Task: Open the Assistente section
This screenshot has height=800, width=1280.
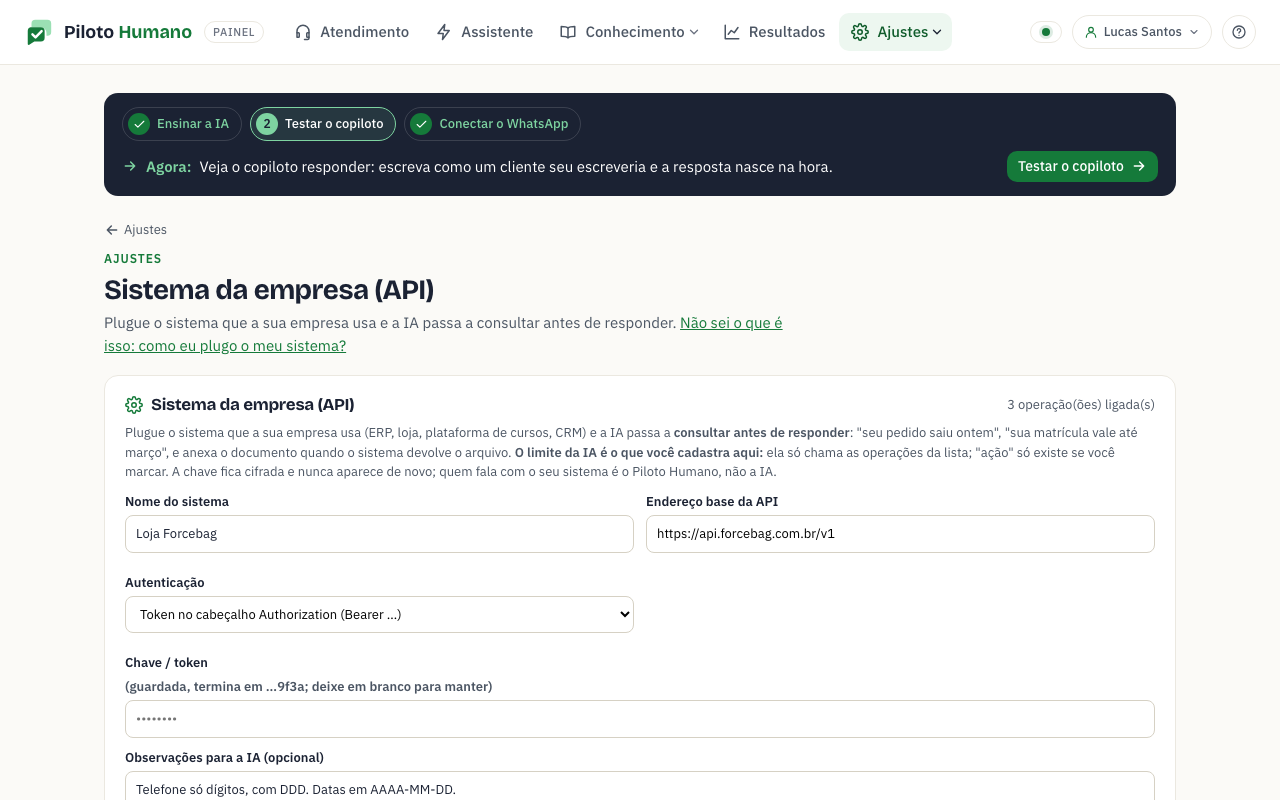Action: 485,32
